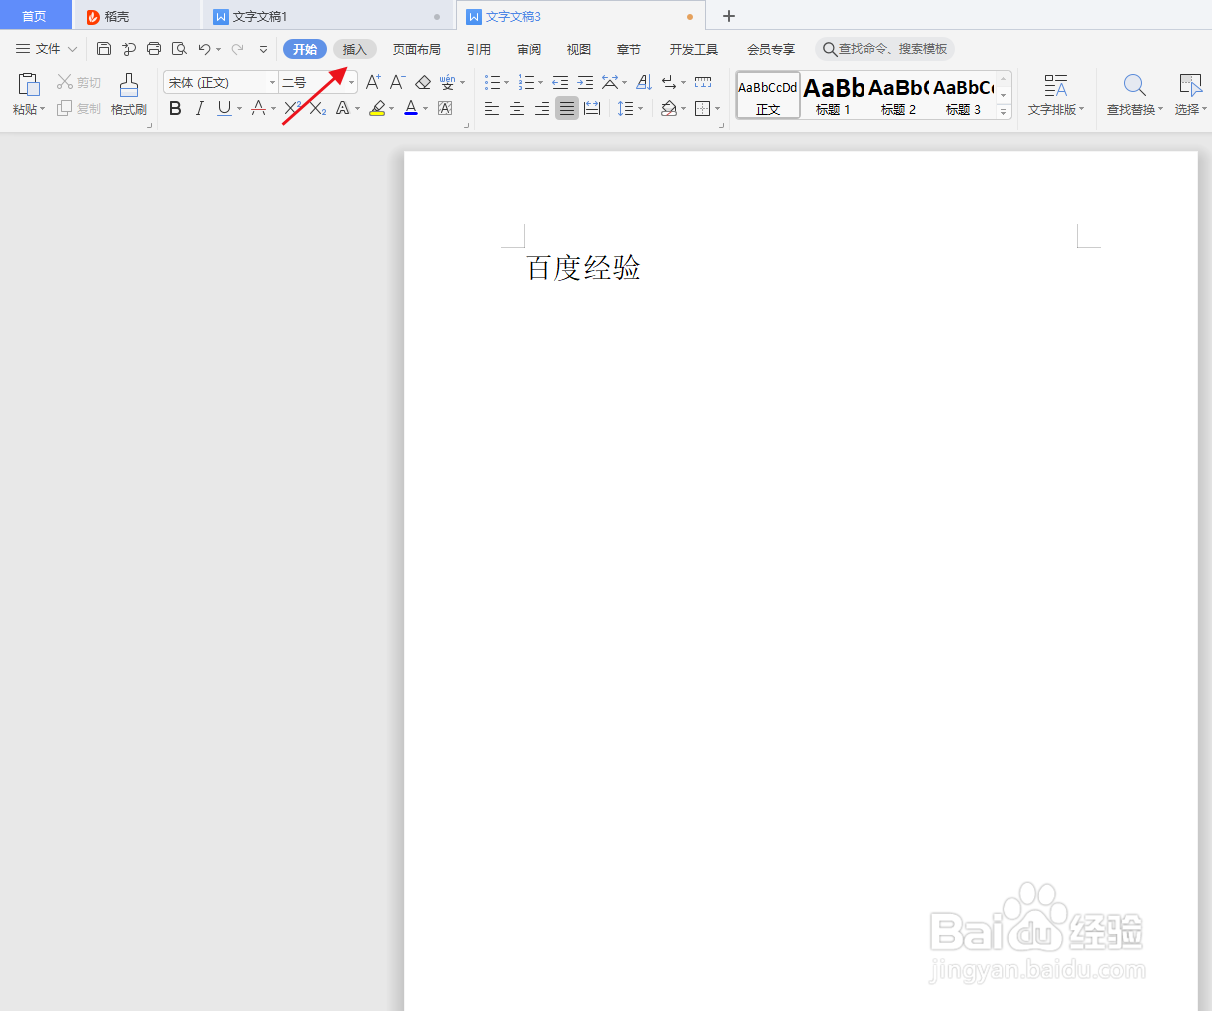The width and height of the screenshot is (1212, 1011).
Task: Click the Clear Formatting eraser icon
Action: 423,82
